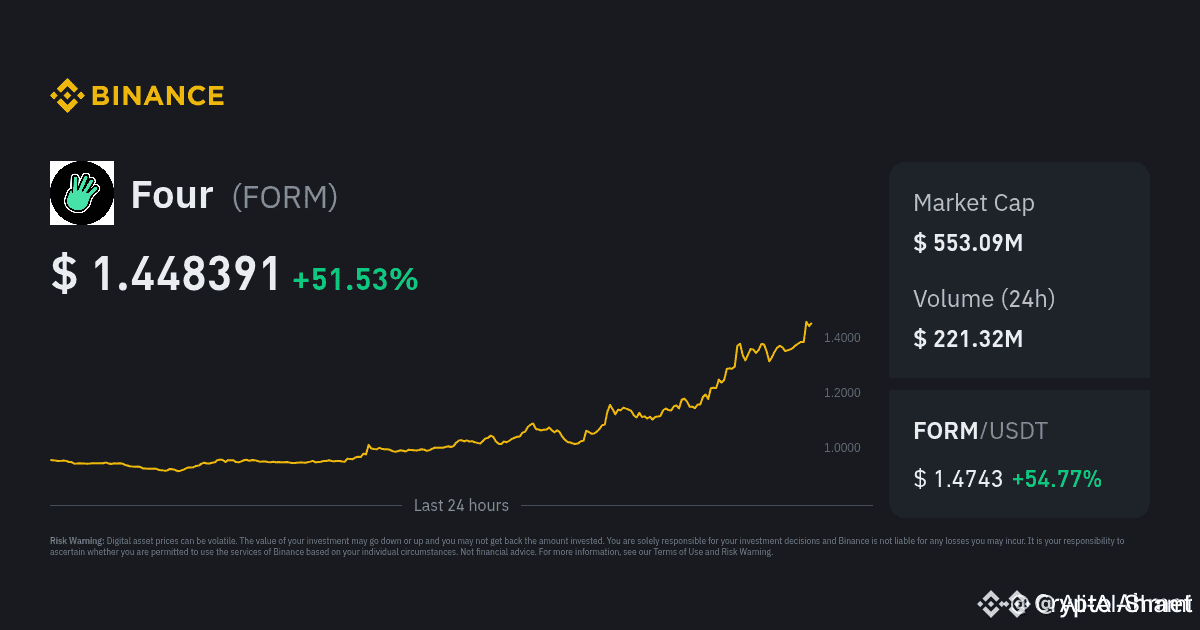Click the Risk Warning disclaimer text

(587, 546)
